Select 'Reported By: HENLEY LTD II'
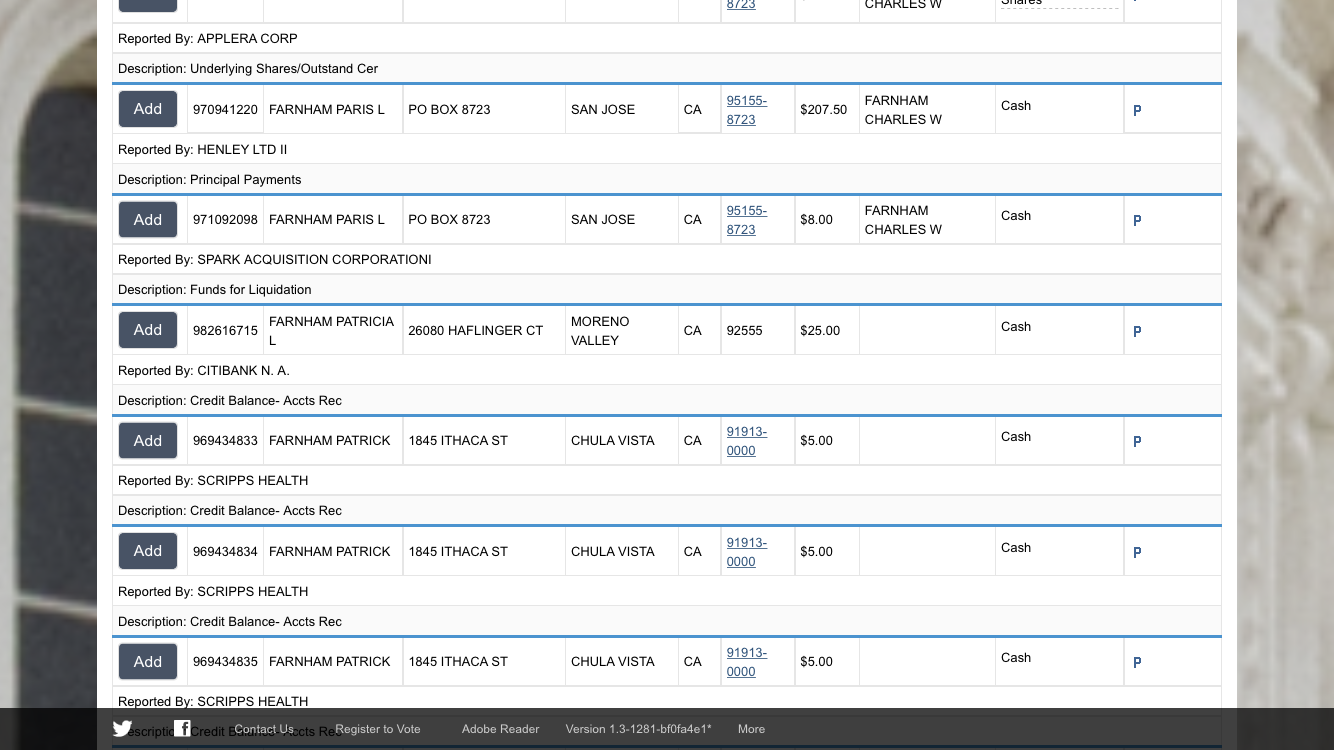Viewport: 1334px width, 750px height. pos(203,150)
